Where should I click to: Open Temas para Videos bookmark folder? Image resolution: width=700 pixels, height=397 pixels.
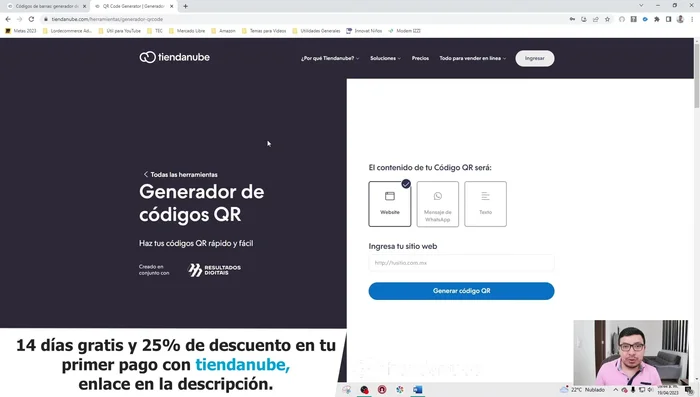(264, 31)
